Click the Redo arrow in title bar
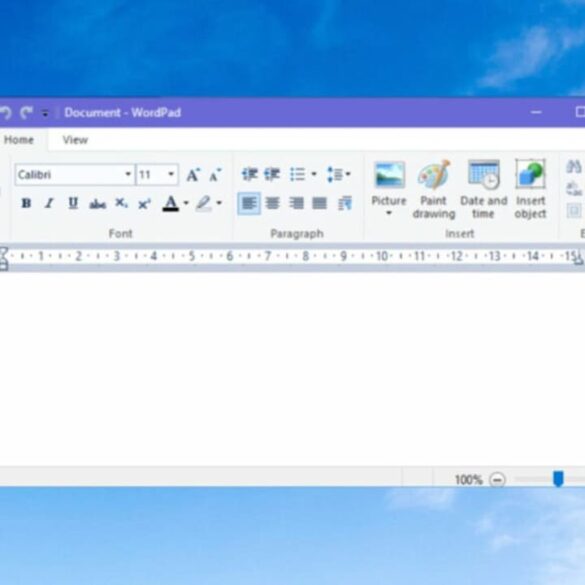Screen dimensions: 585x585 point(27,112)
